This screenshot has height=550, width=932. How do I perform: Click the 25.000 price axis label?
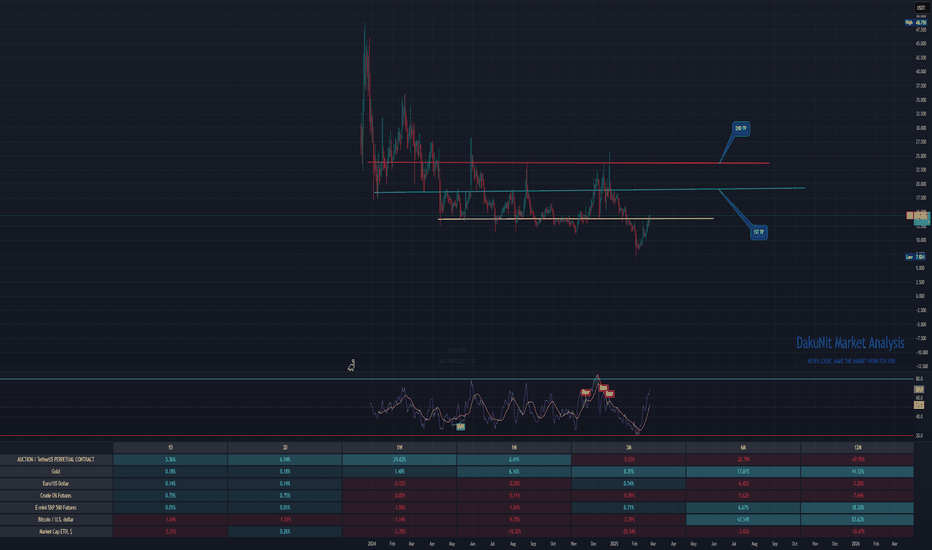pos(920,156)
